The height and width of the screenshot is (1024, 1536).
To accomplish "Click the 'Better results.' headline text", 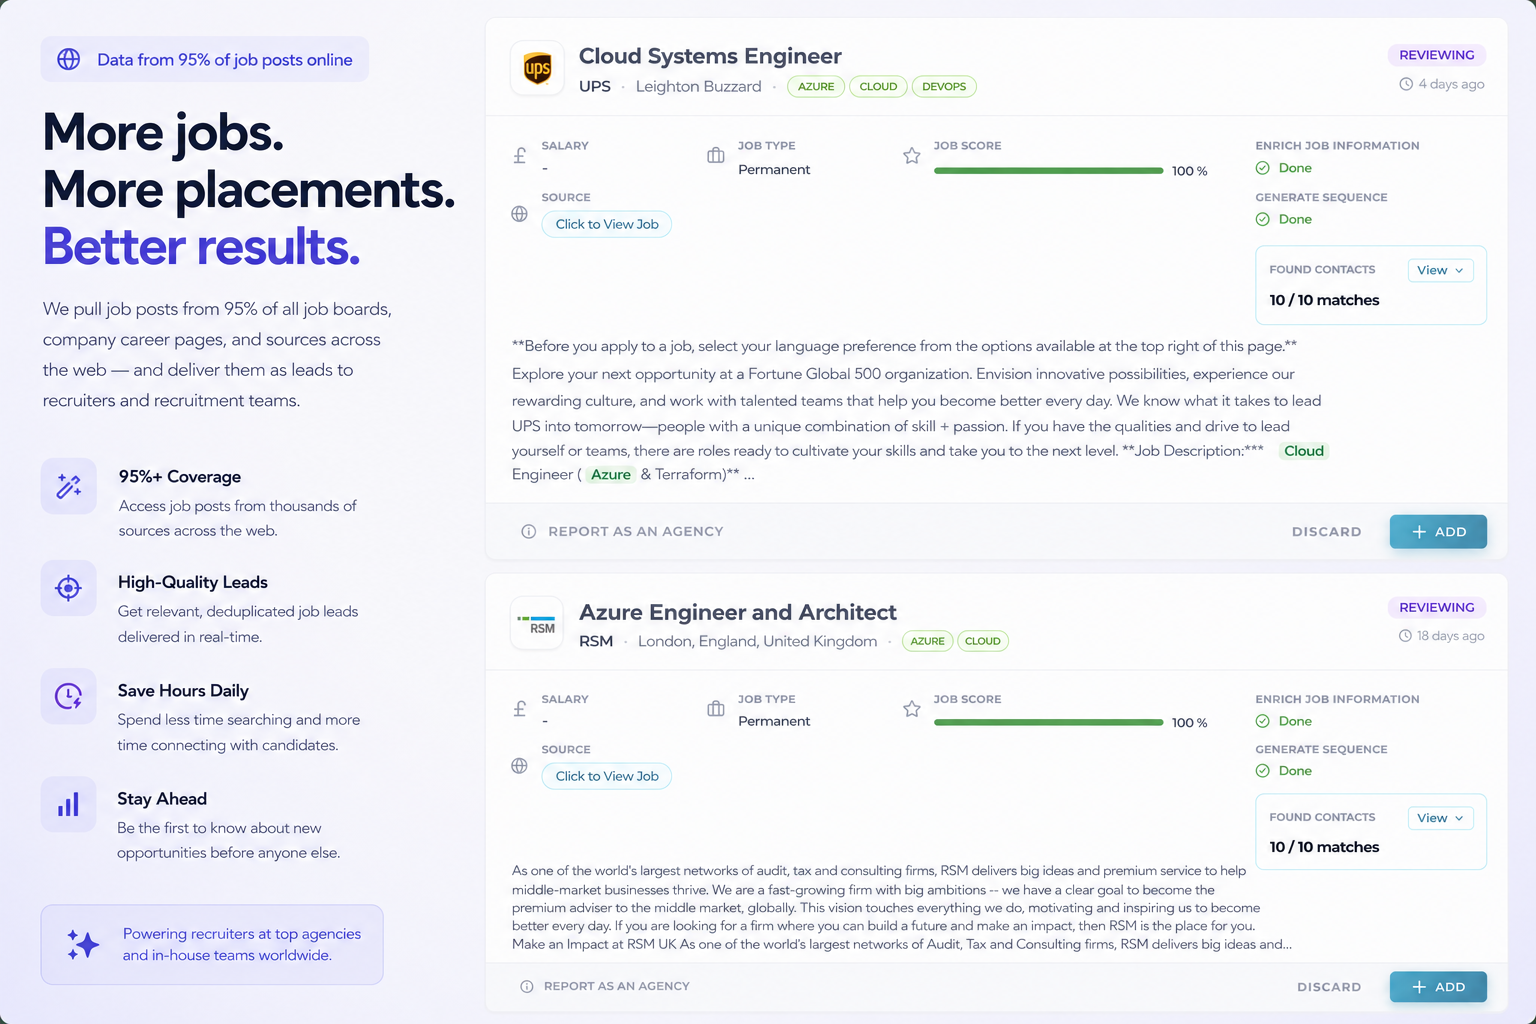I will click(x=201, y=247).
